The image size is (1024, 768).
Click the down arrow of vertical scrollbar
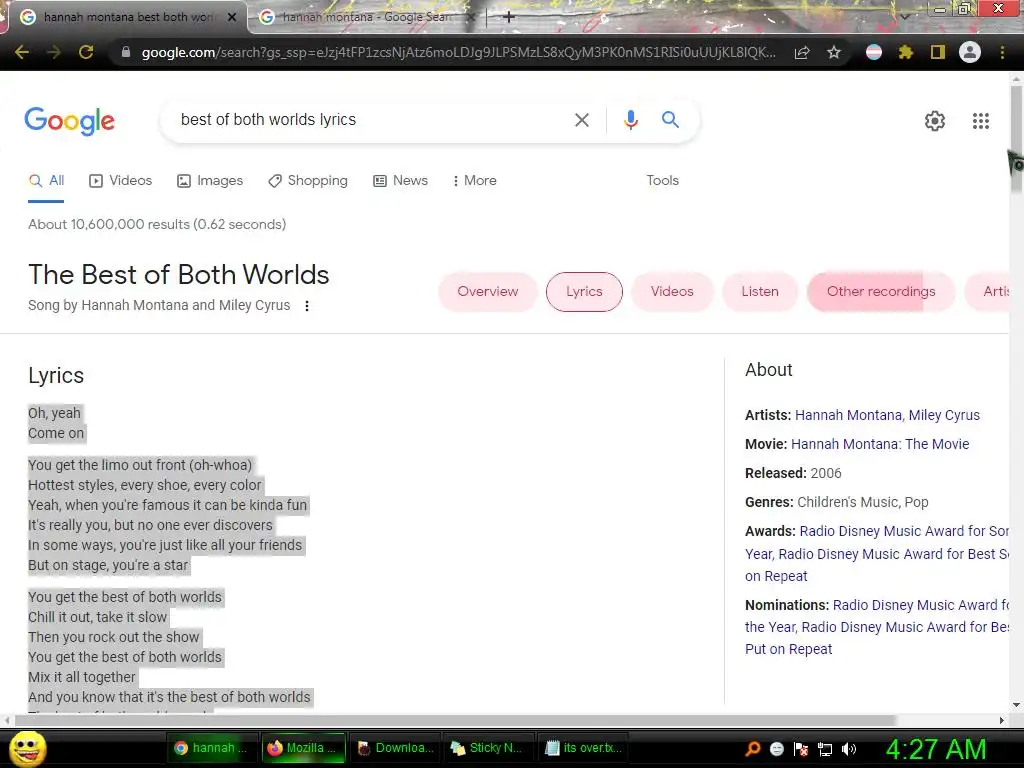click(1016, 705)
